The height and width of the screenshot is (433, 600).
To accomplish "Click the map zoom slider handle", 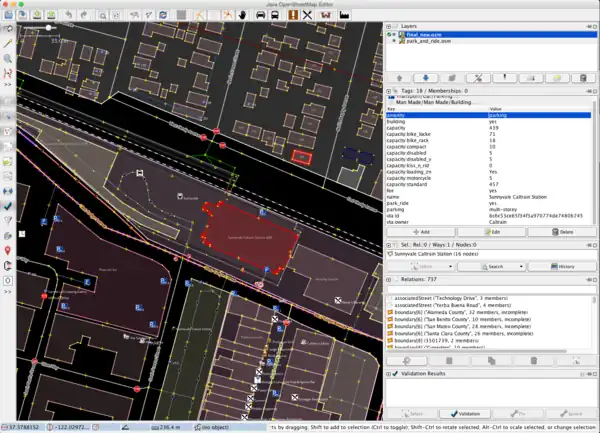I will tap(50, 28).
